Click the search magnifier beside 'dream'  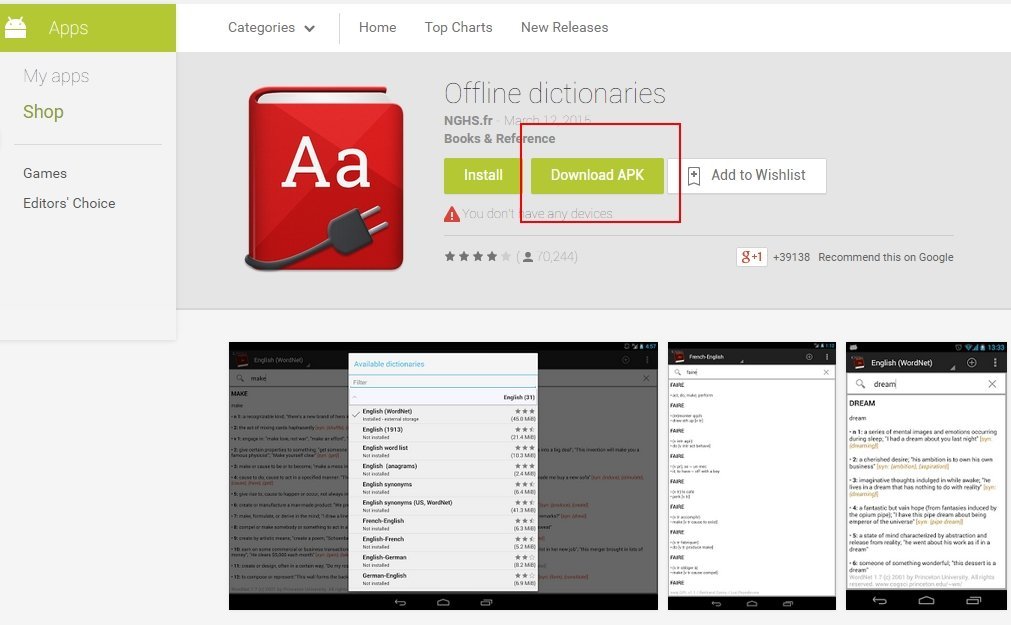pyautogui.click(x=860, y=384)
